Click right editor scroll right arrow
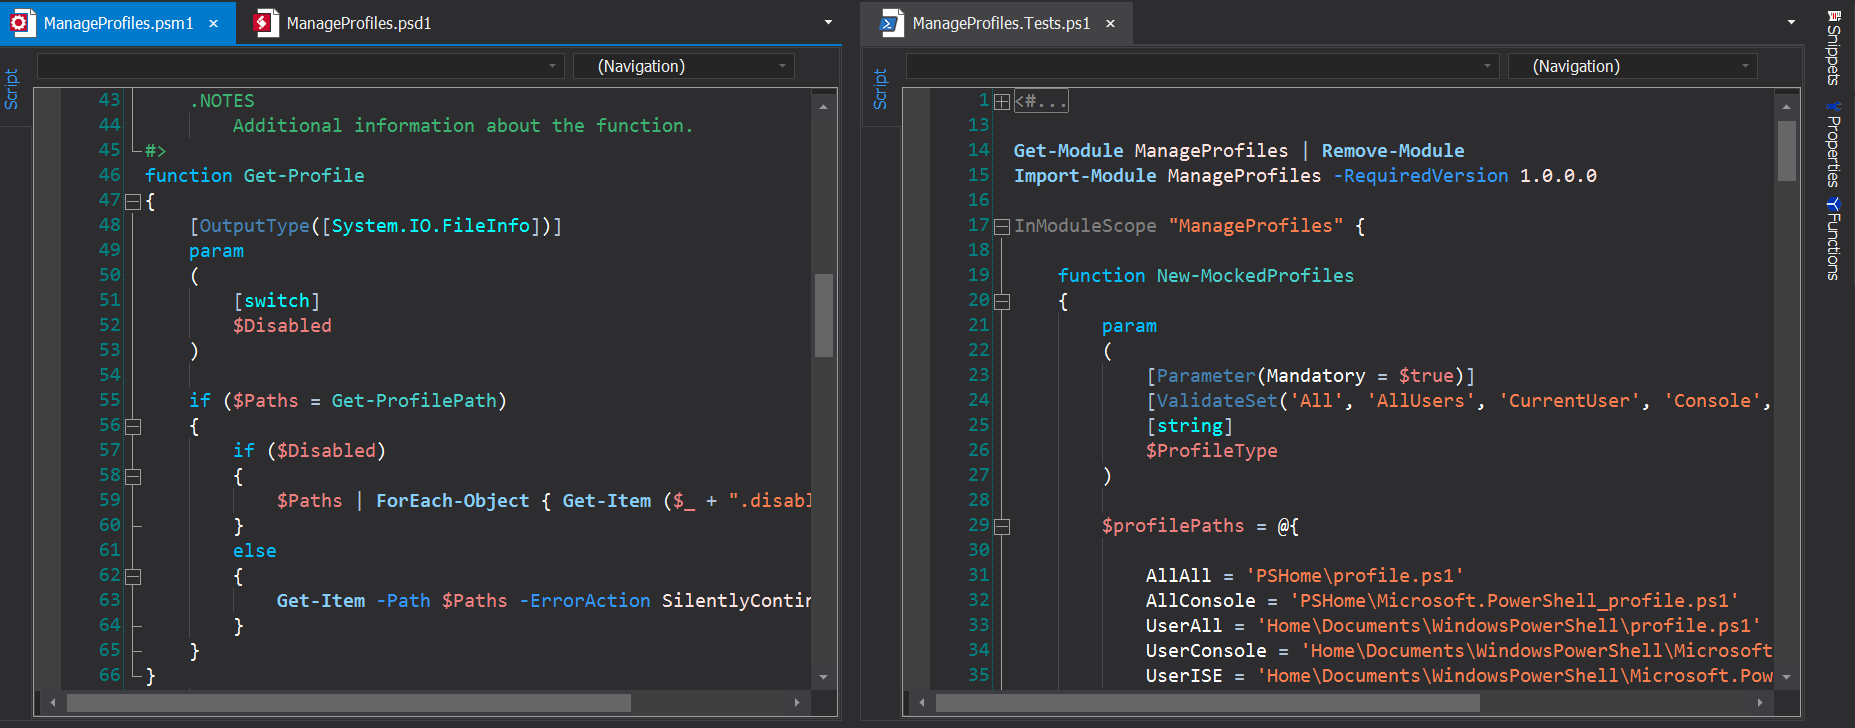Screen dimensions: 1855x728 pos(1760,703)
